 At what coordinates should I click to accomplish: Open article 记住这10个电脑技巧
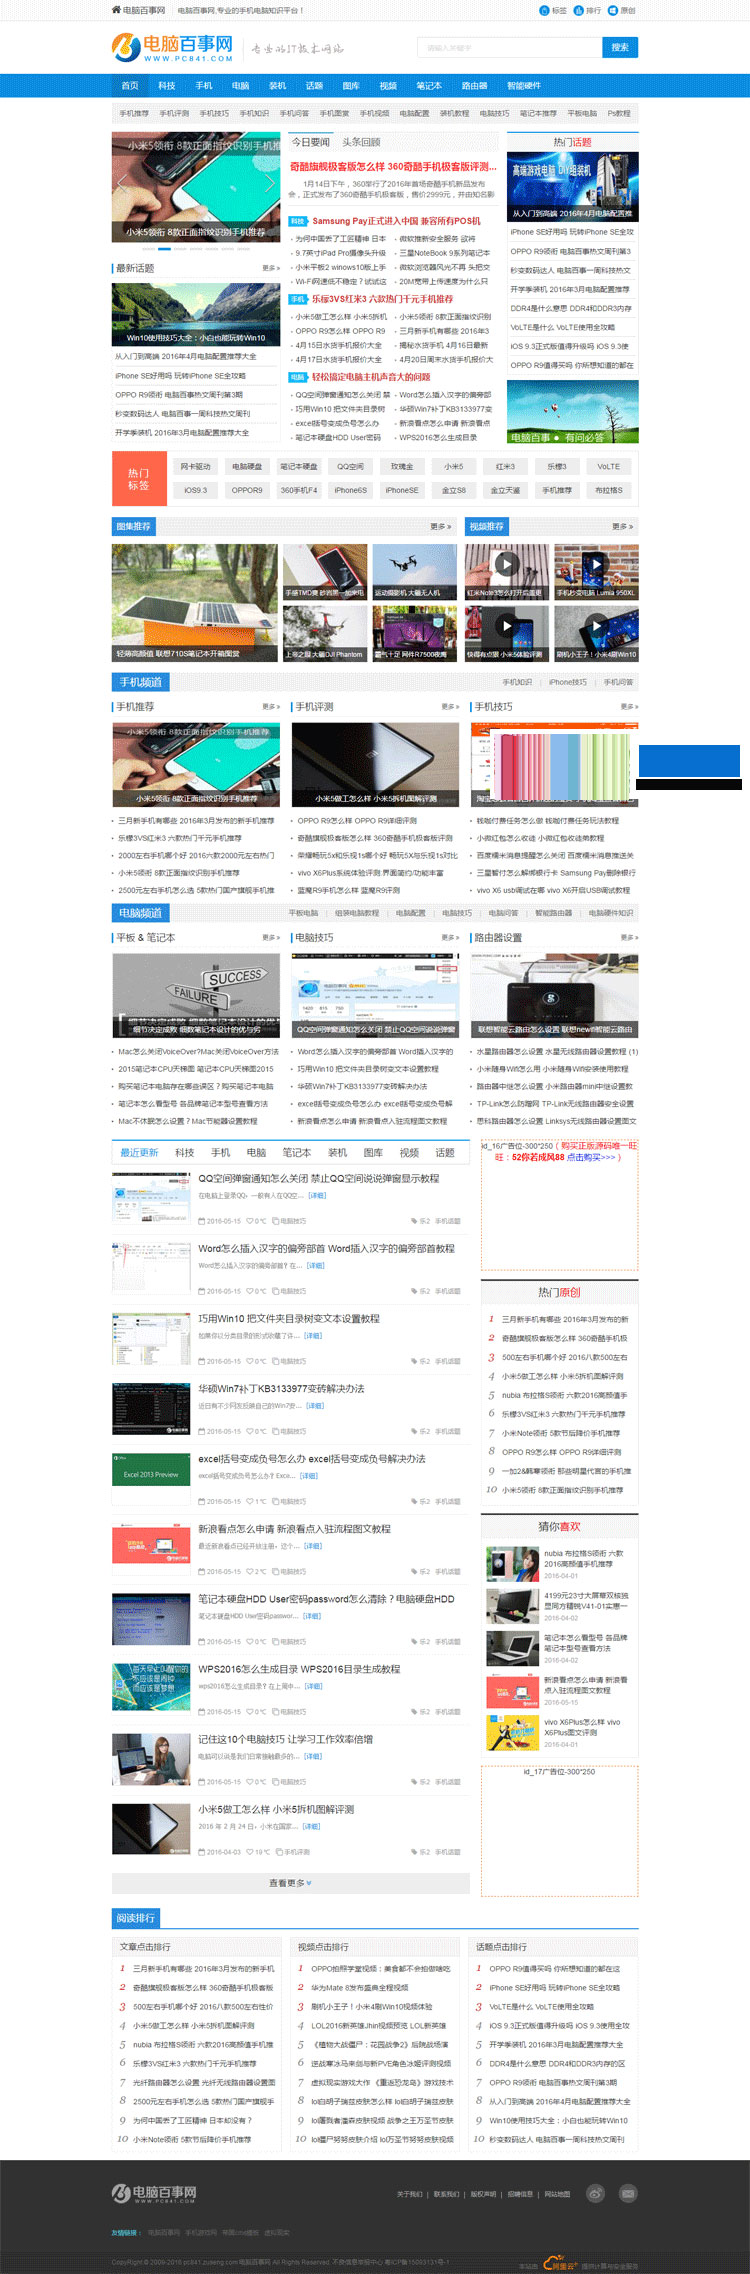285,1739
